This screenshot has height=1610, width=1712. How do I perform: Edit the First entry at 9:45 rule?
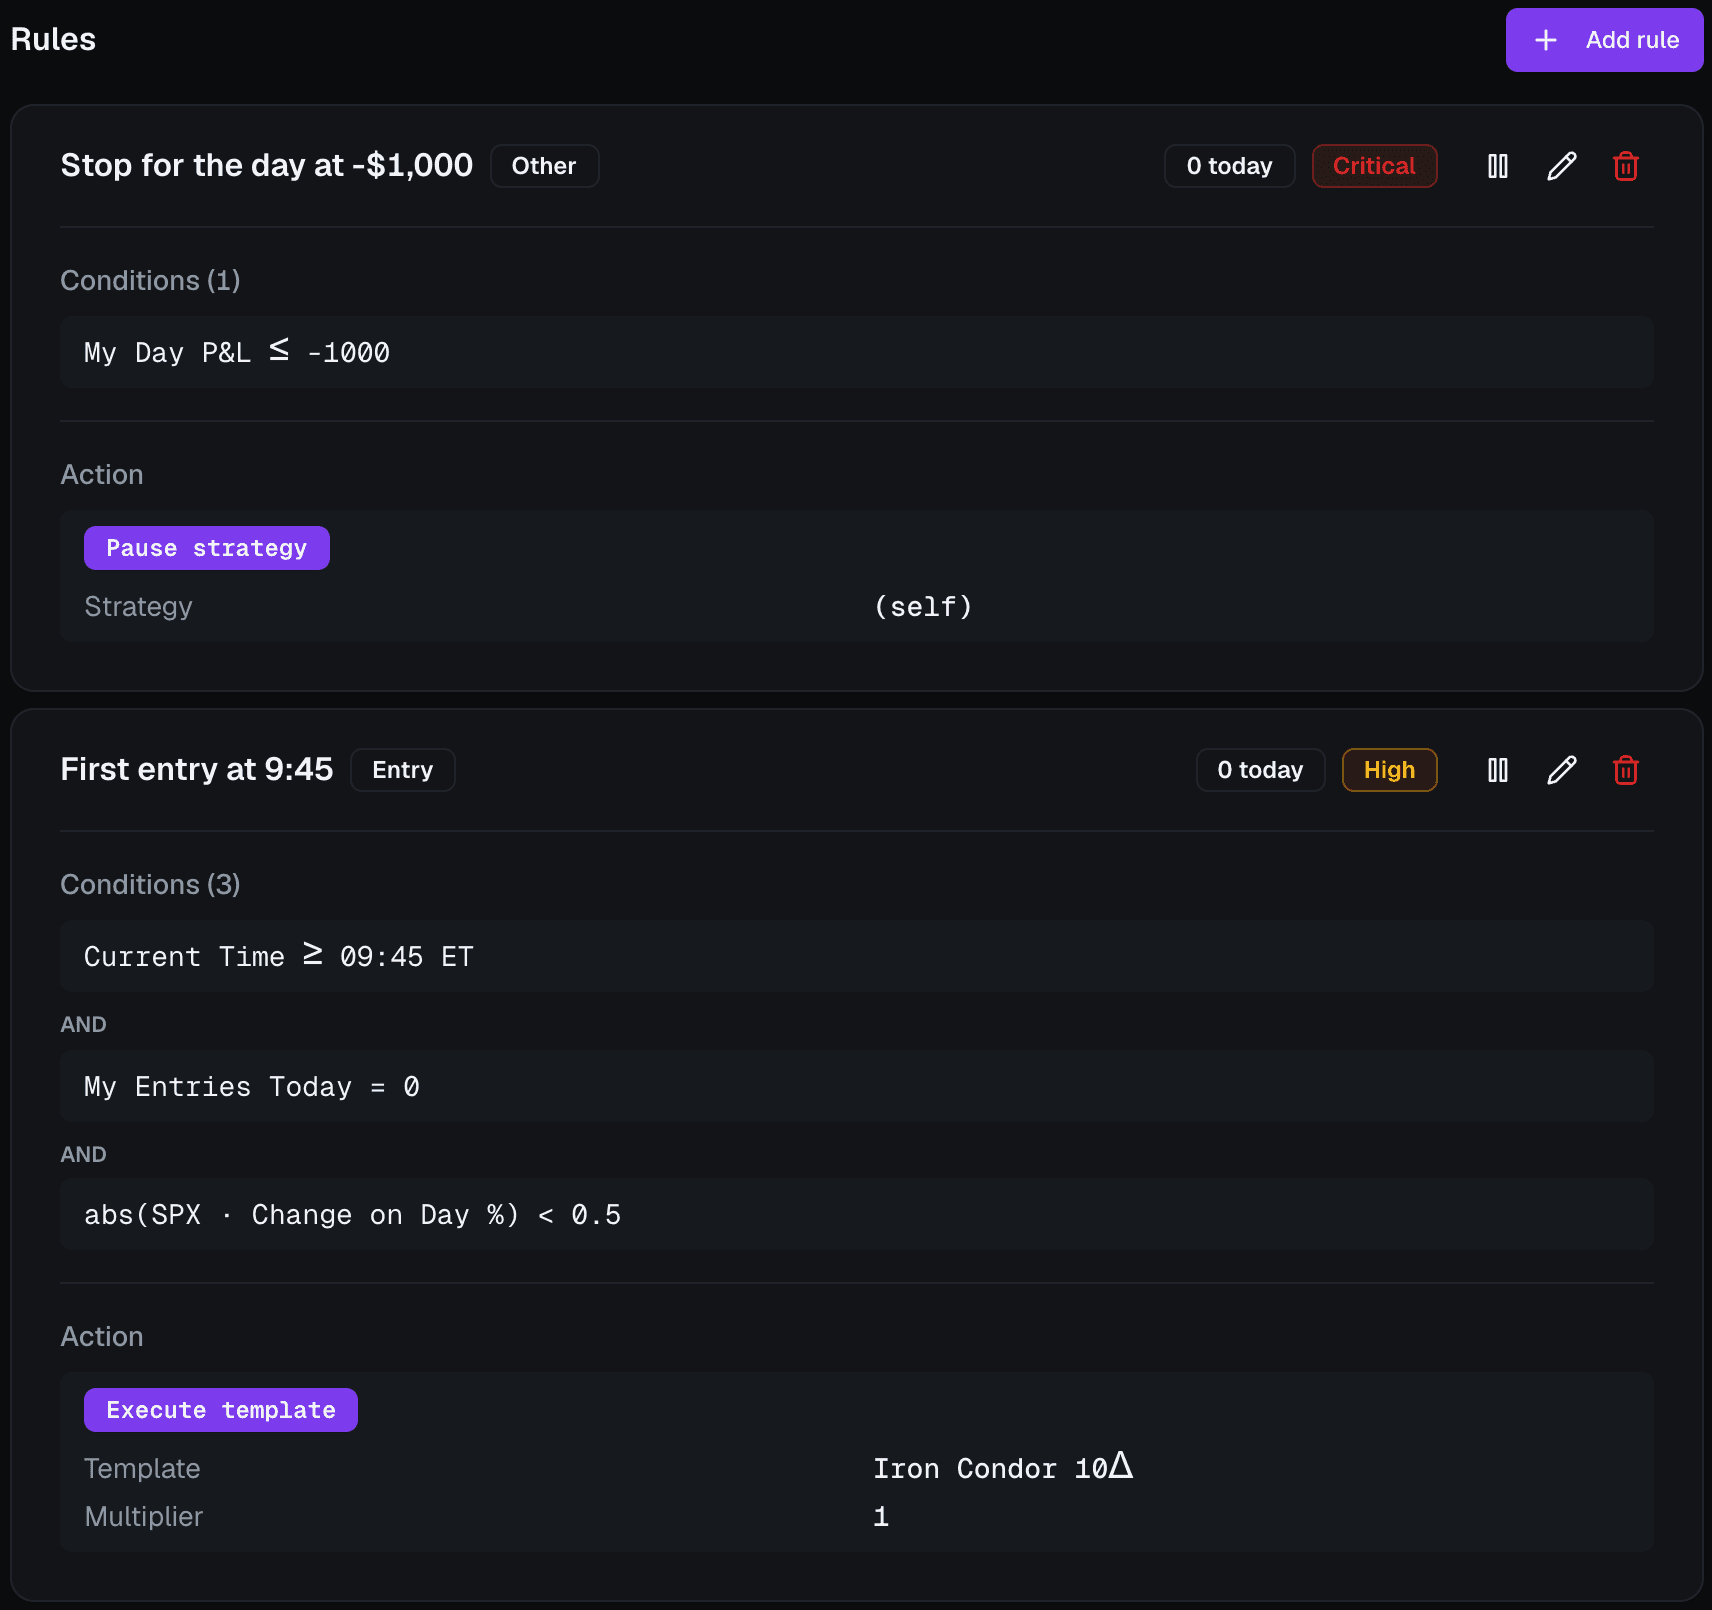[1561, 770]
